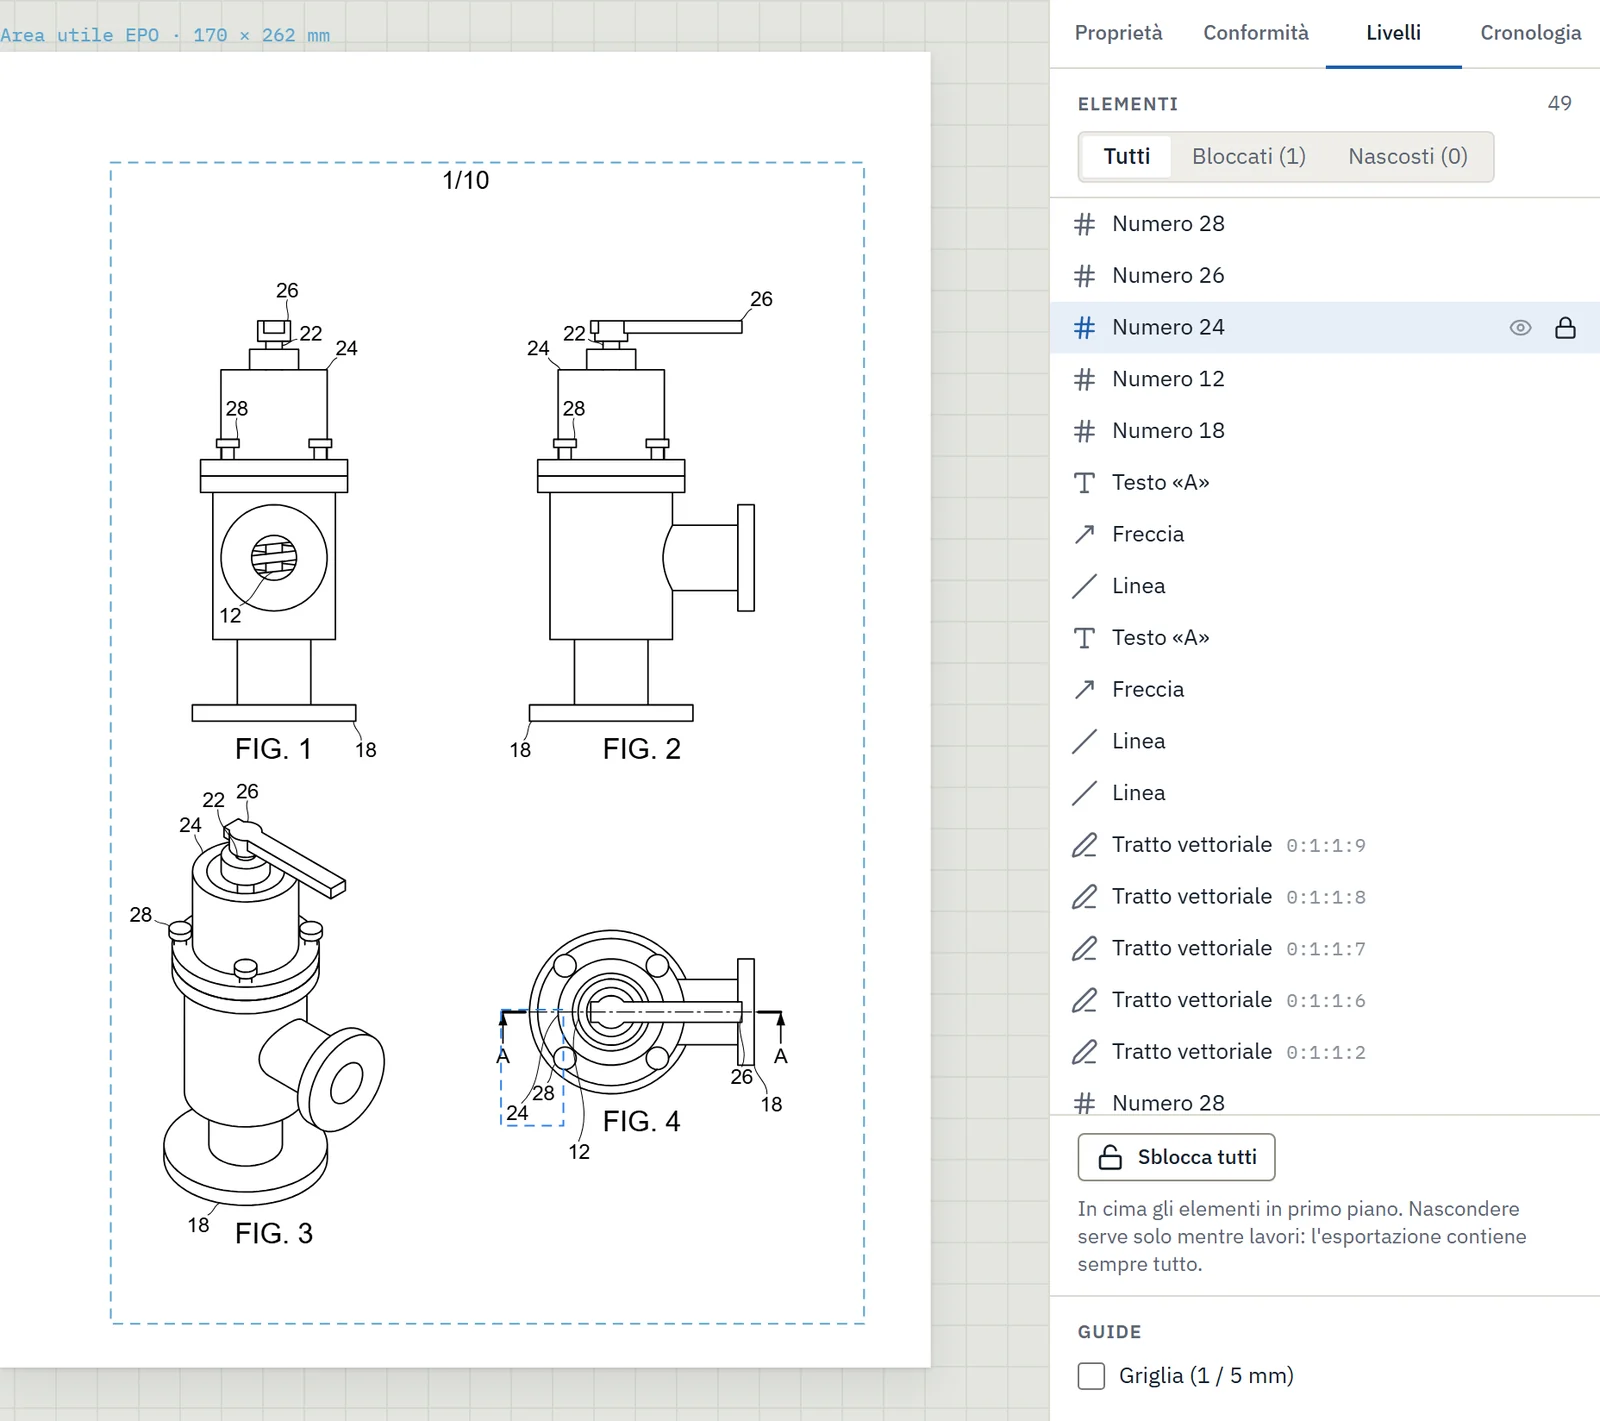This screenshot has height=1421, width=1600.
Task: Click the FIG. 4 label on canvas
Action: 641,1122
